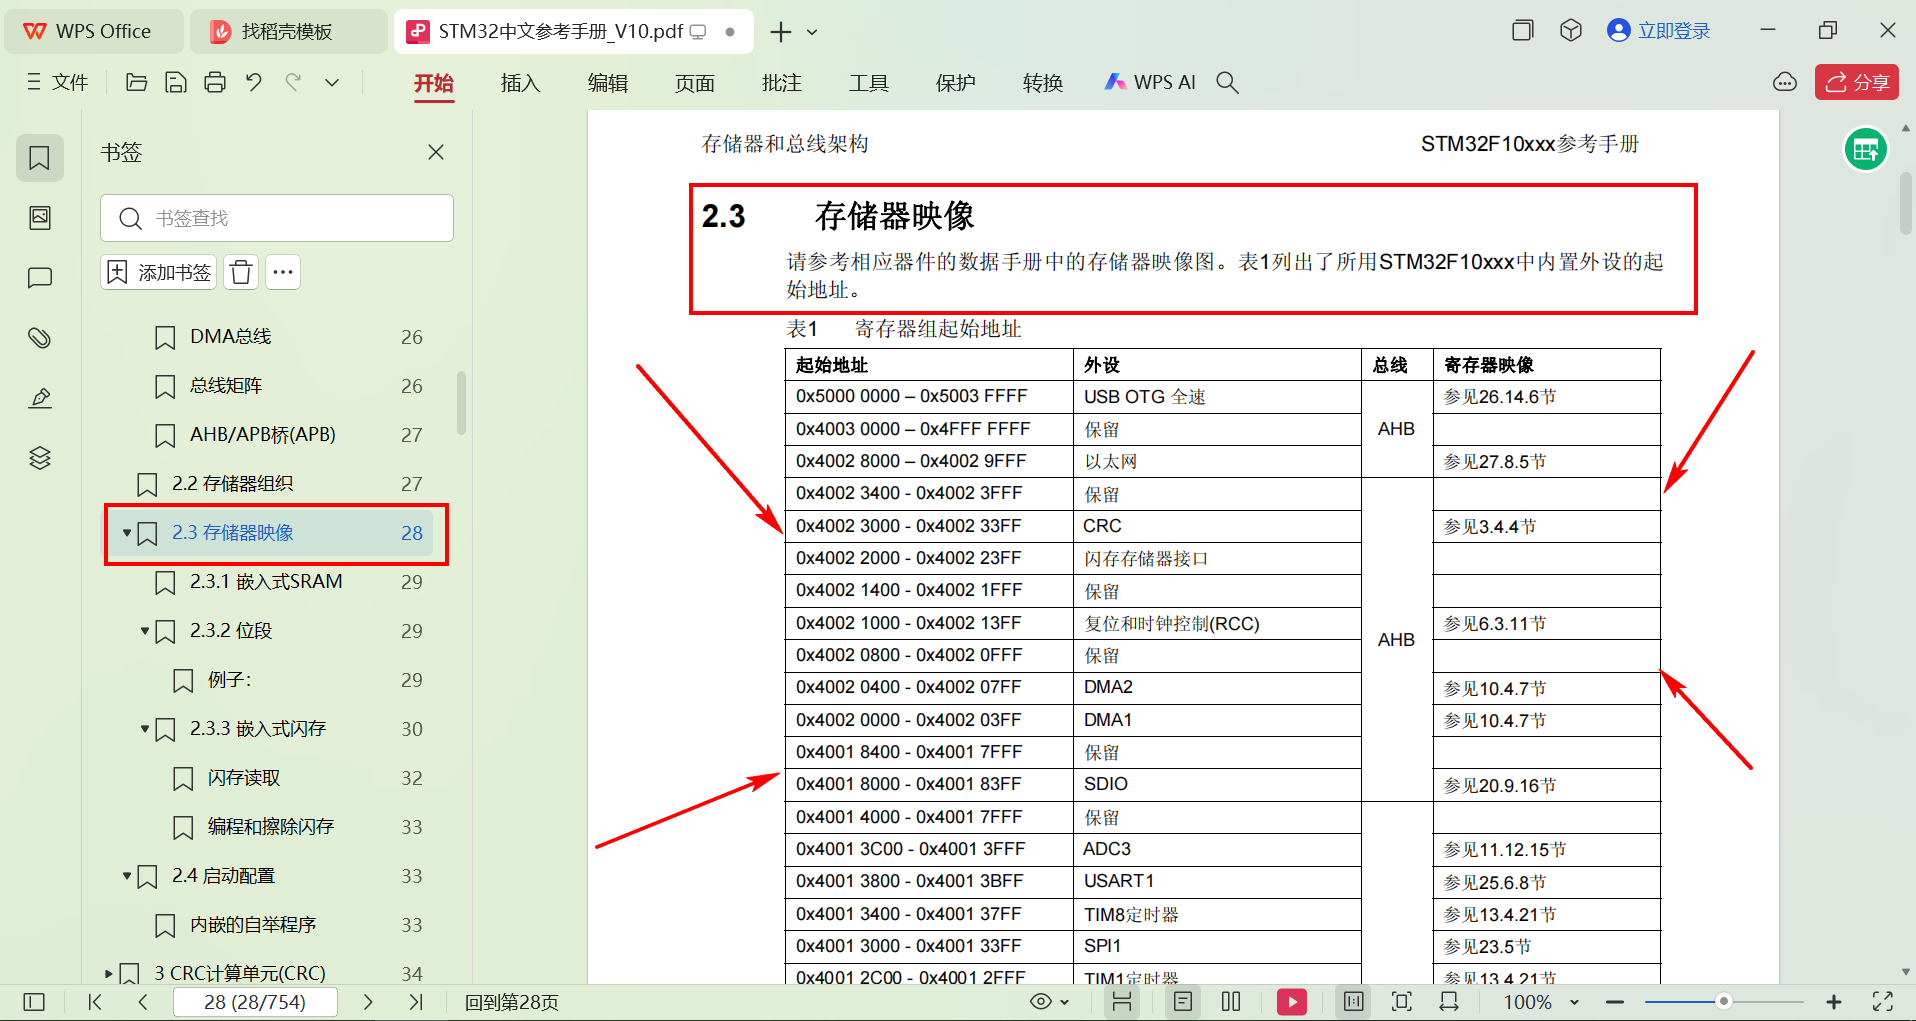Switch to the 插入 ribbon tab
The height and width of the screenshot is (1021, 1916).
[x=520, y=83]
